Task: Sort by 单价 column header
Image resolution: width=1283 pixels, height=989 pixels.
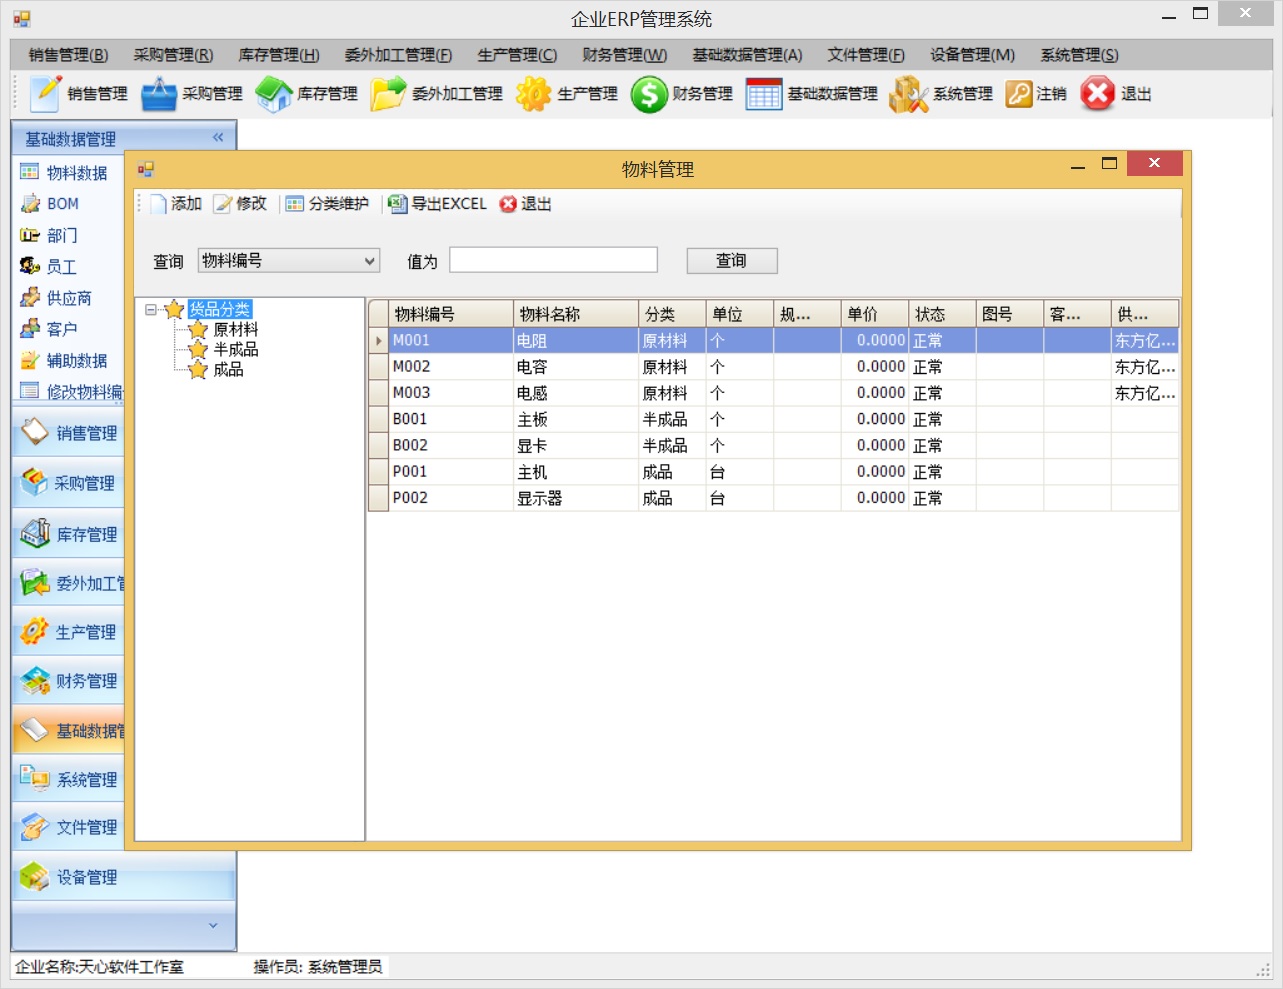Action: point(875,314)
